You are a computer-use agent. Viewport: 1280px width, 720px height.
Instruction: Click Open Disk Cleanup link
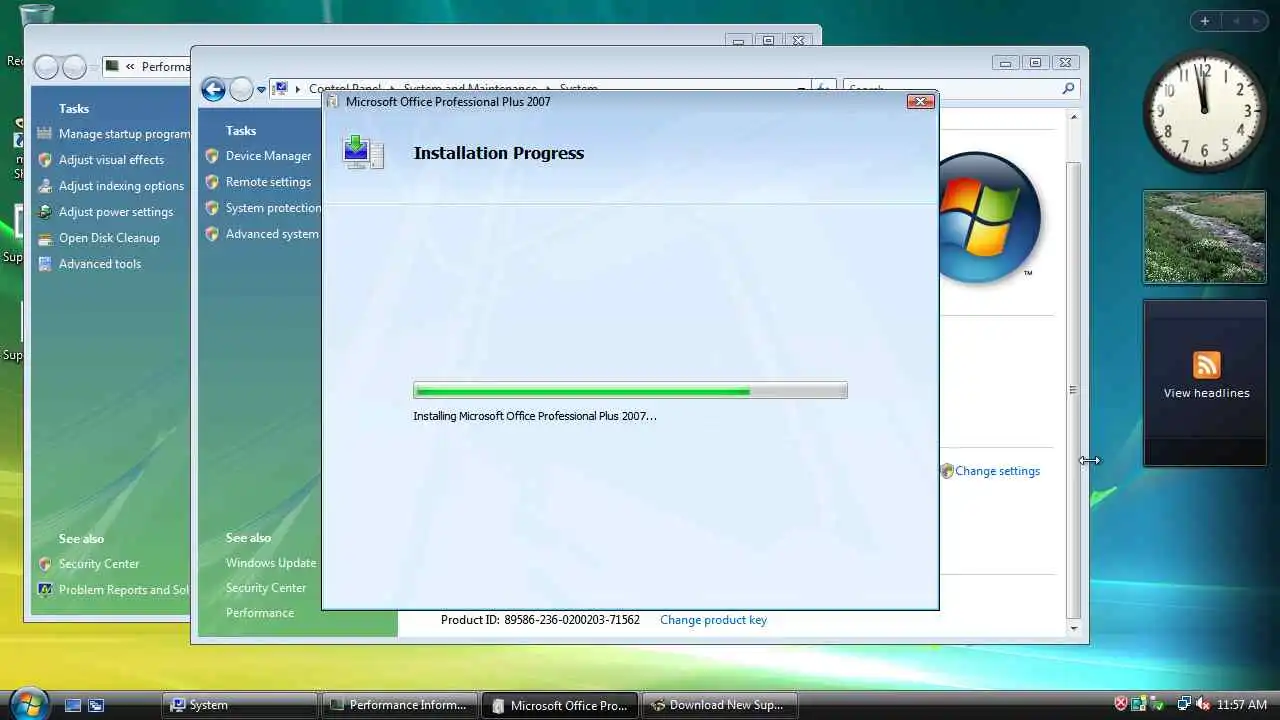[109, 238]
